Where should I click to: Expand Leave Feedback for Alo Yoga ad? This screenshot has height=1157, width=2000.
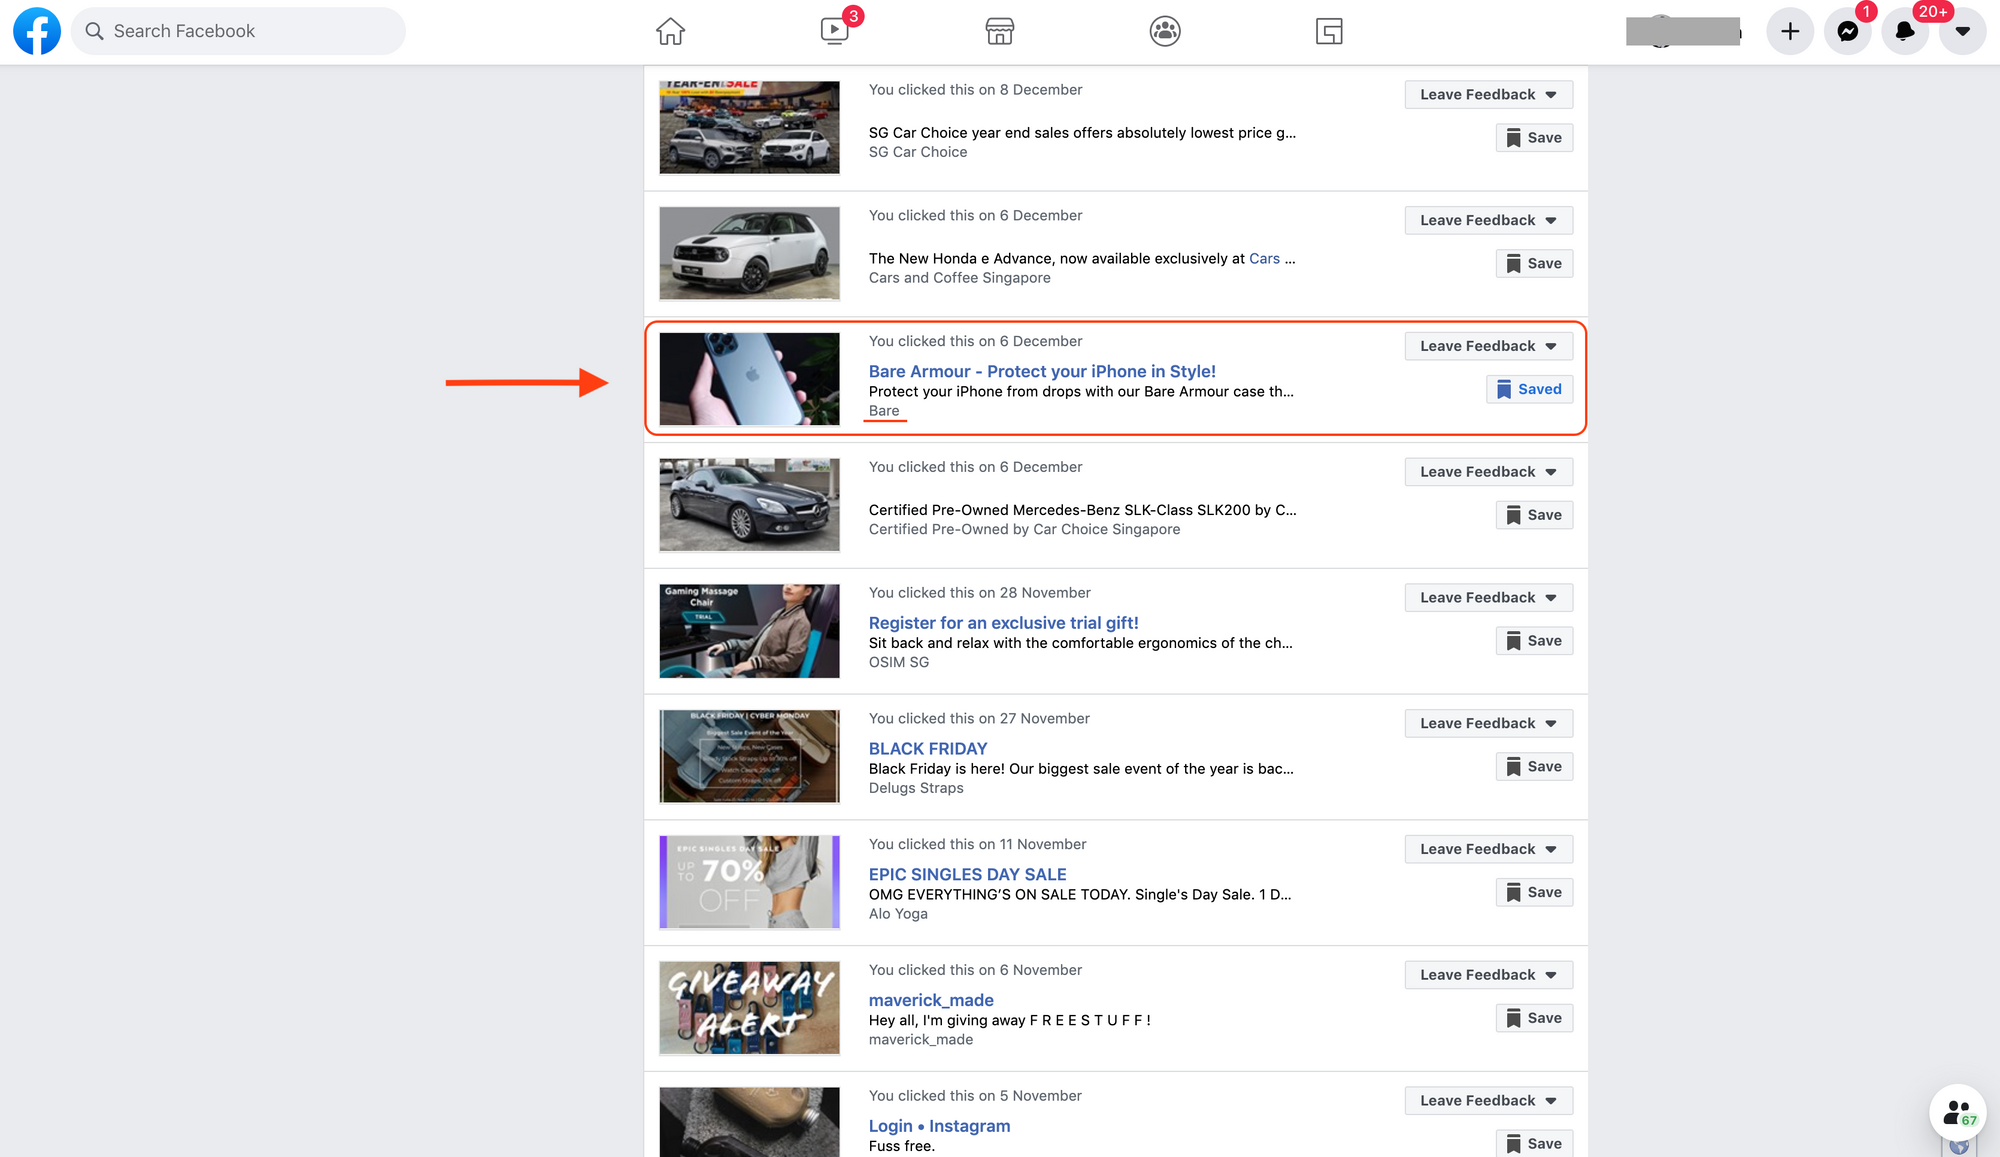tap(1488, 849)
